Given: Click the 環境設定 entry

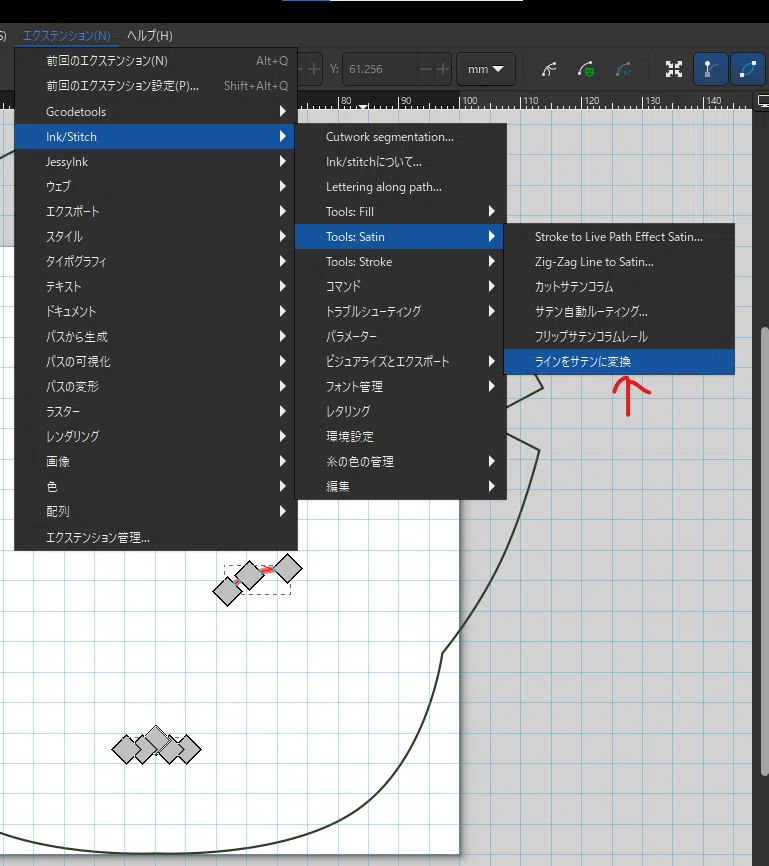Looking at the screenshot, I should coord(401,436).
